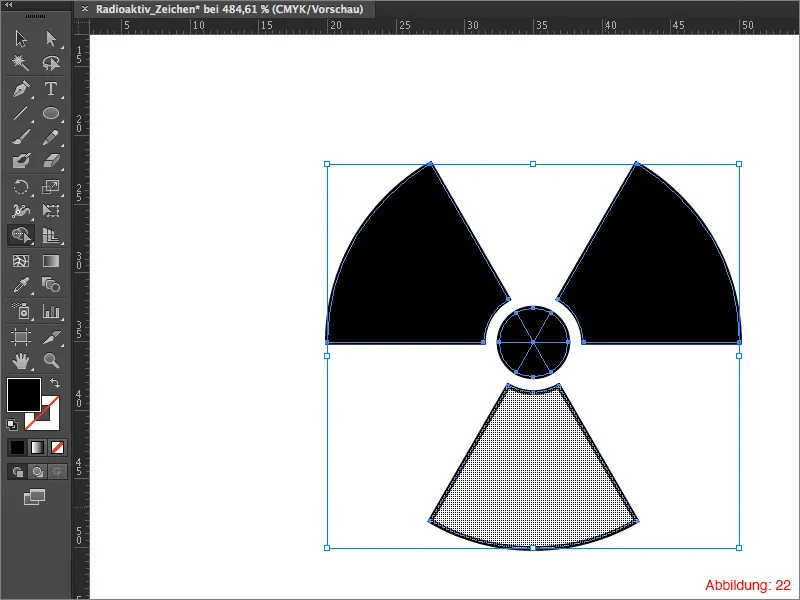Select the Ellipse tool
The height and width of the screenshot is (600, 800).
[x=51, y=113]
